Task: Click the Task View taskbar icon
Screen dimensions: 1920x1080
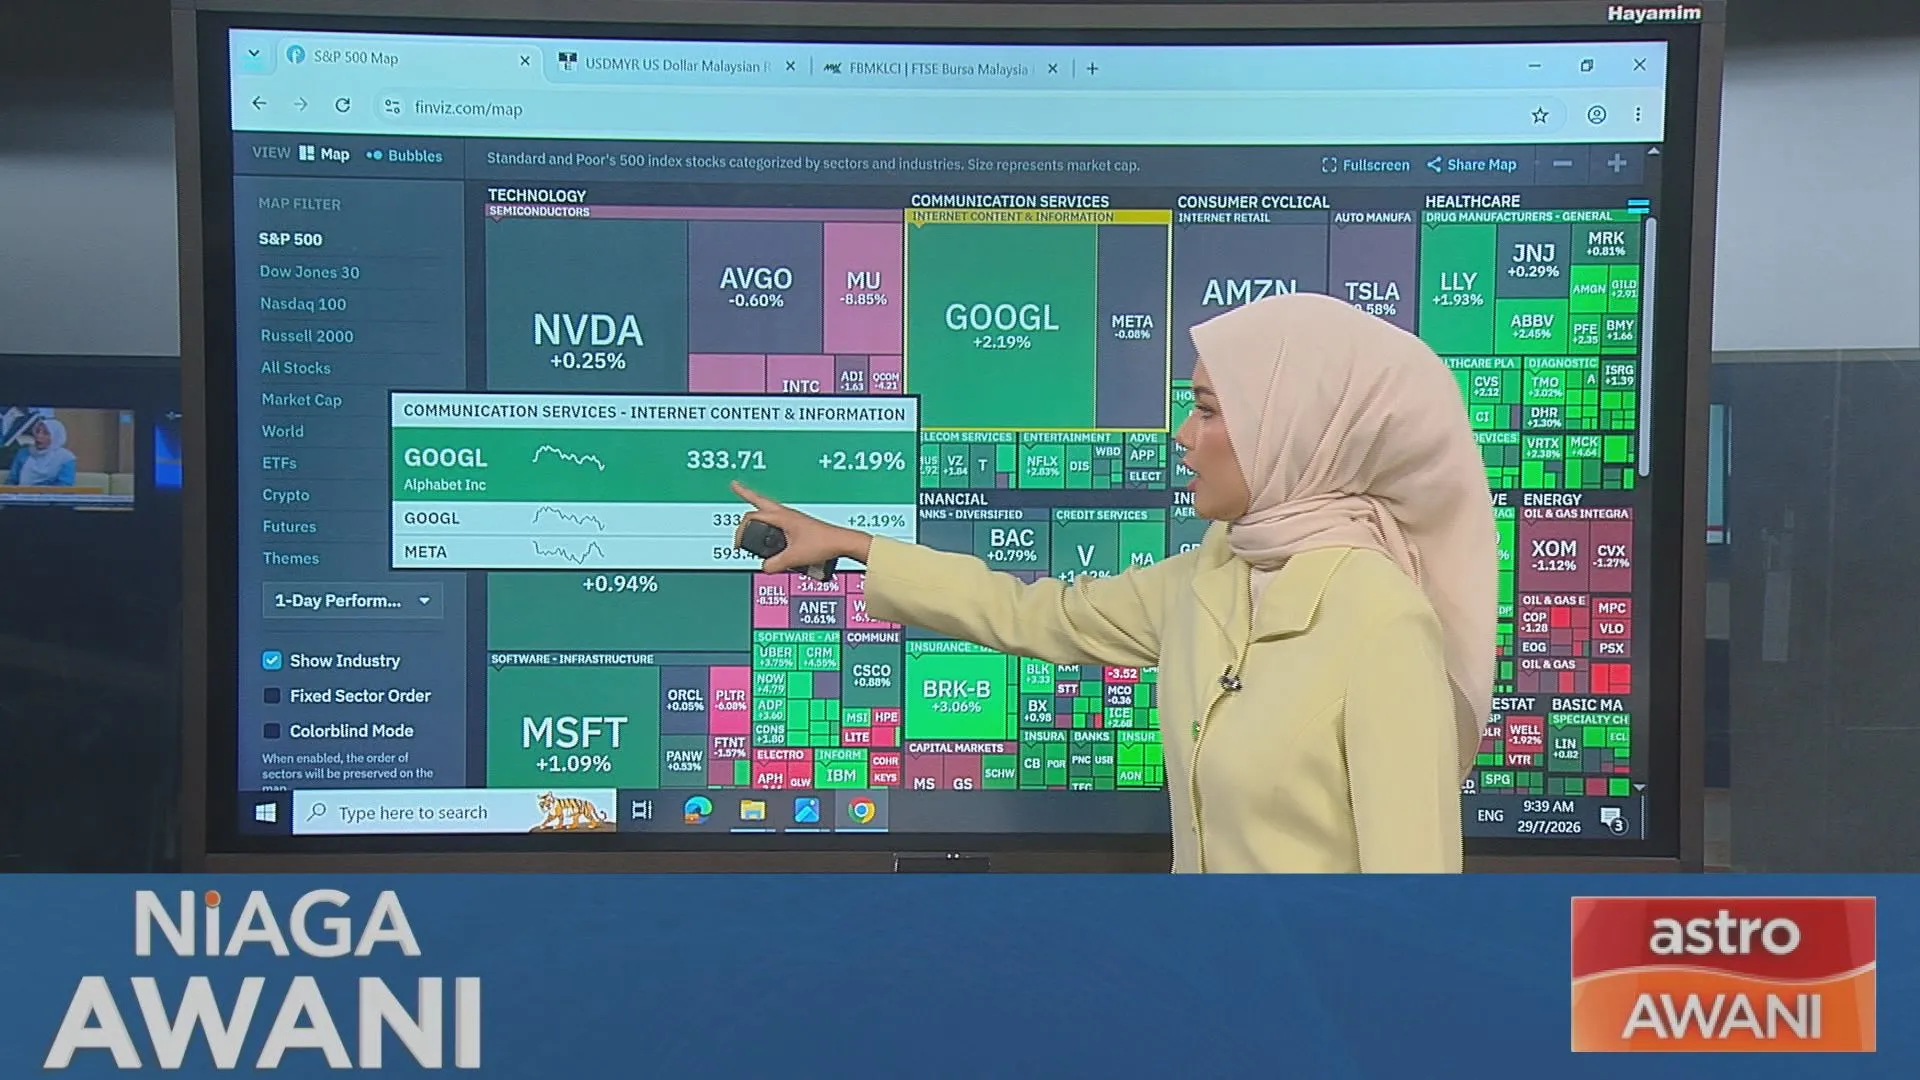Action: pos(642,810)
